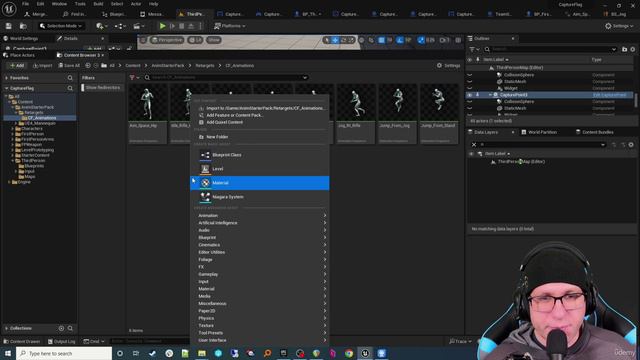Expand the Artificial Intelligence submenu

(260, 223)
